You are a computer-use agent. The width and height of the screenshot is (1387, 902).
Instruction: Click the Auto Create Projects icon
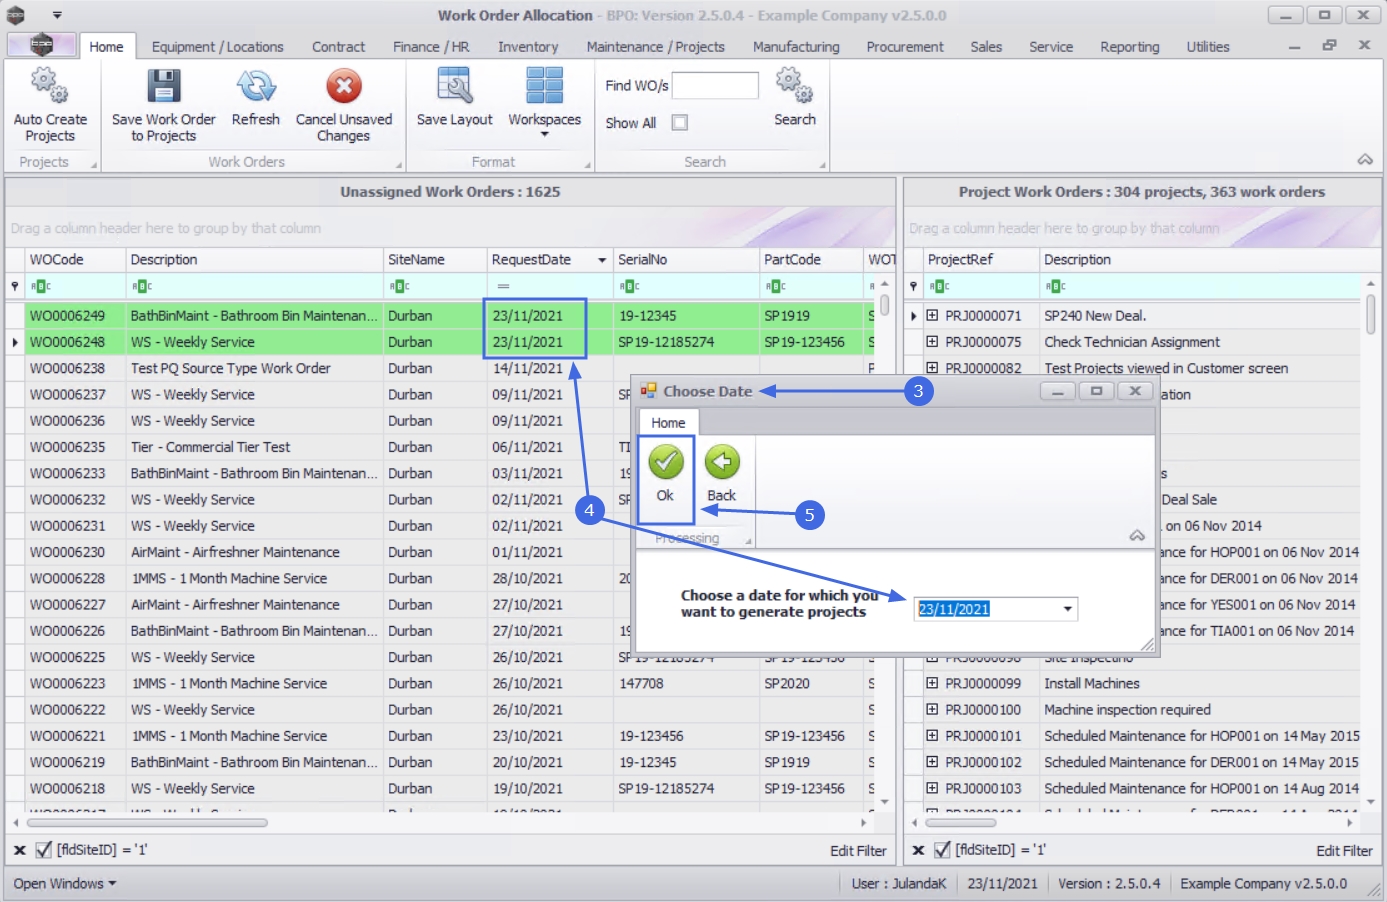pyautogui.click(x=50, y=87)
